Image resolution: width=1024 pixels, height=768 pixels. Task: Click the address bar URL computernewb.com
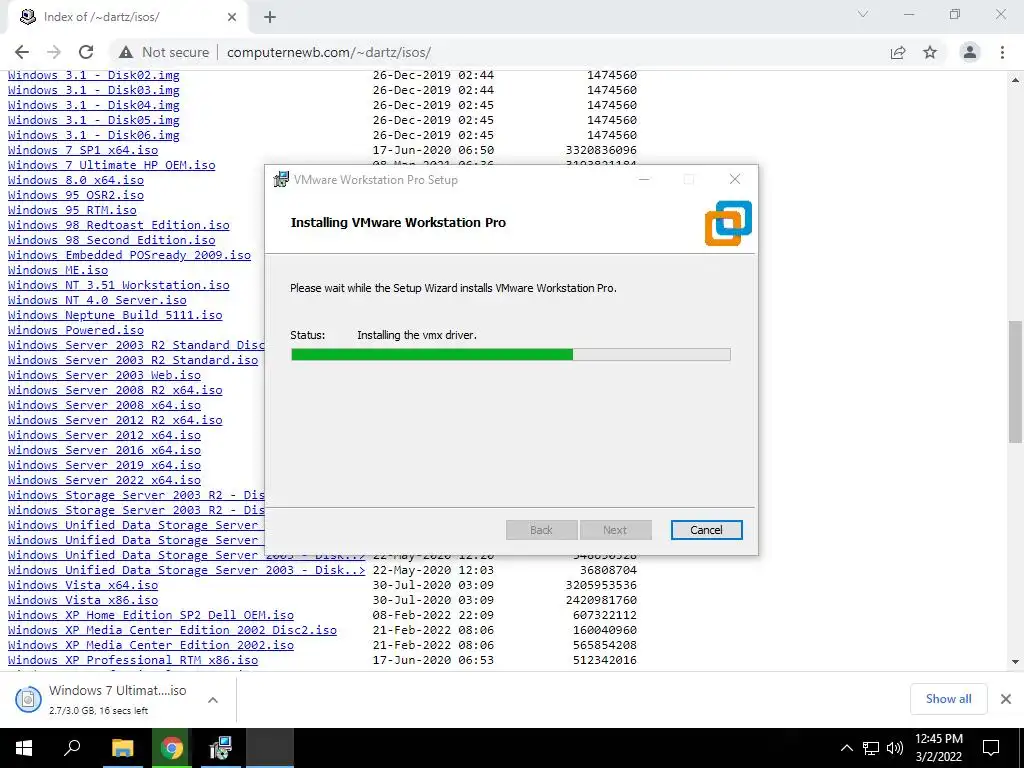pyautogui.click(x=329, y=52)
